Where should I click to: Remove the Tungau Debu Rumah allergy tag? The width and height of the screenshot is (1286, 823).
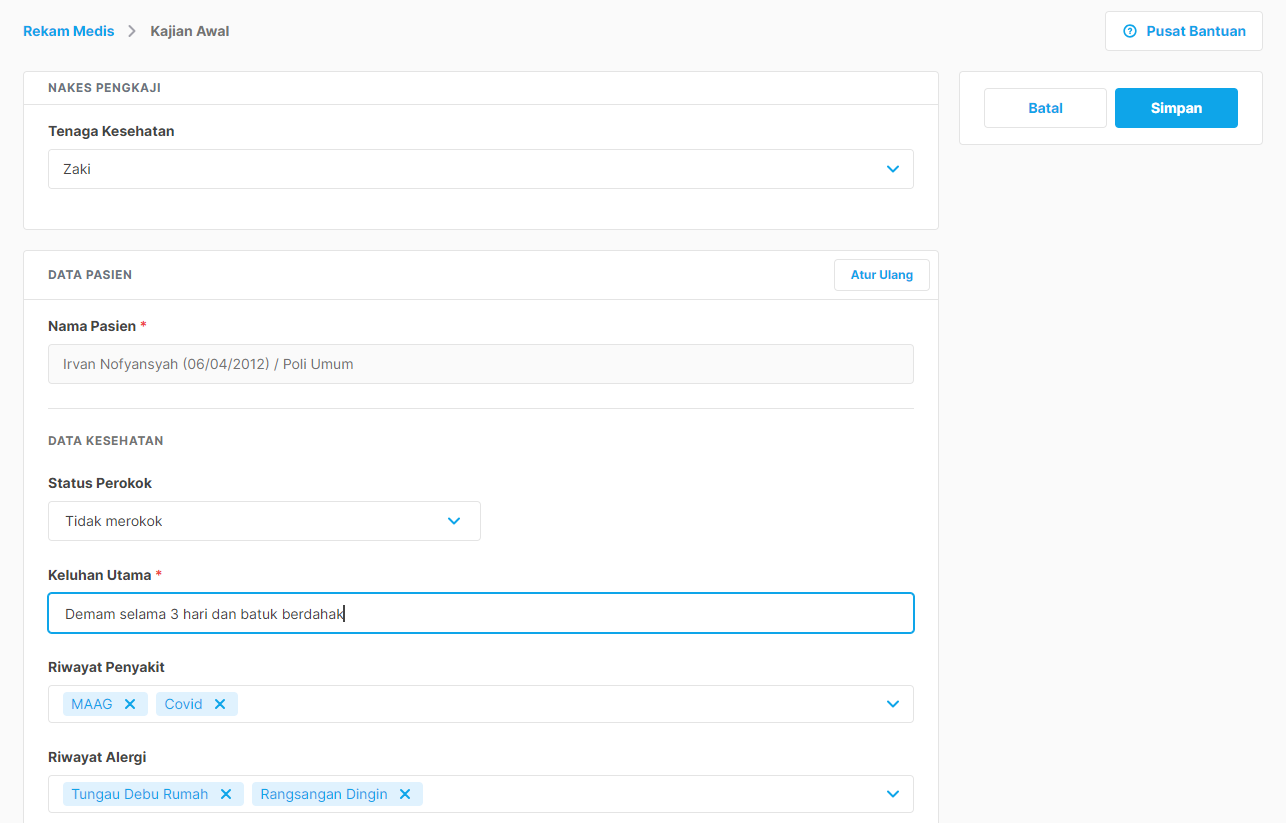[226, 794]
